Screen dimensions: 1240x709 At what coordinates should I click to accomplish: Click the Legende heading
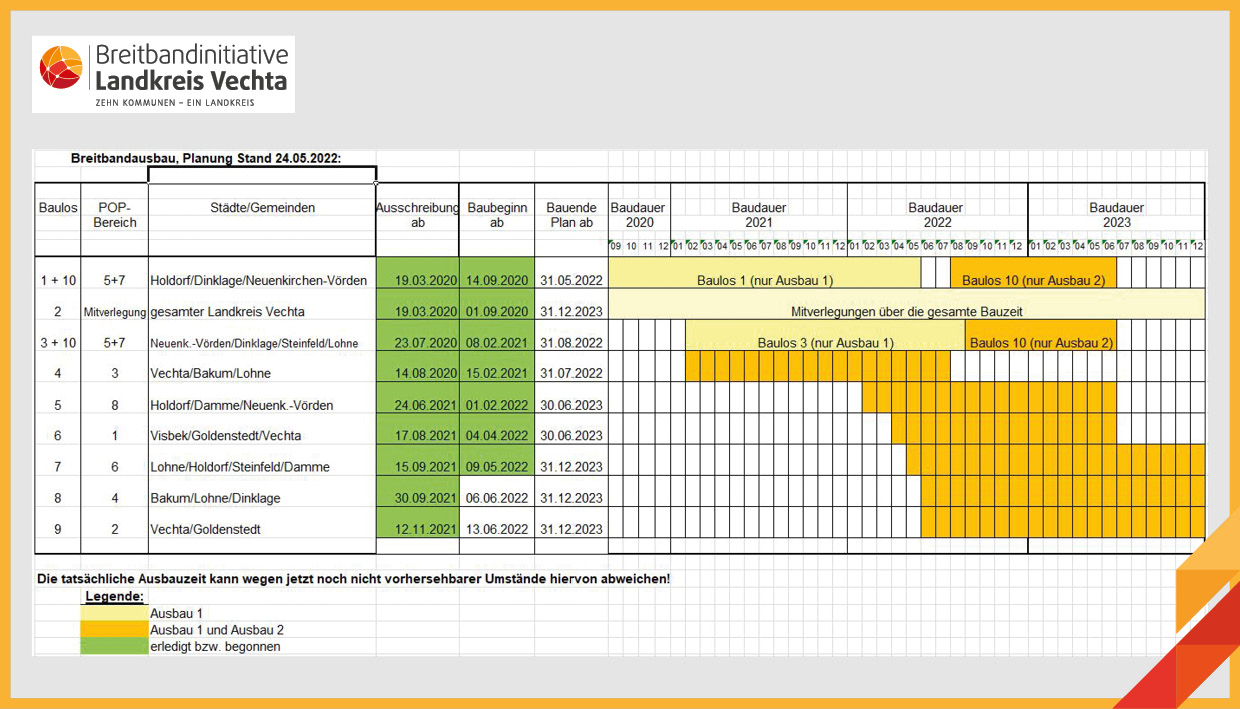[x=114, y=597]
